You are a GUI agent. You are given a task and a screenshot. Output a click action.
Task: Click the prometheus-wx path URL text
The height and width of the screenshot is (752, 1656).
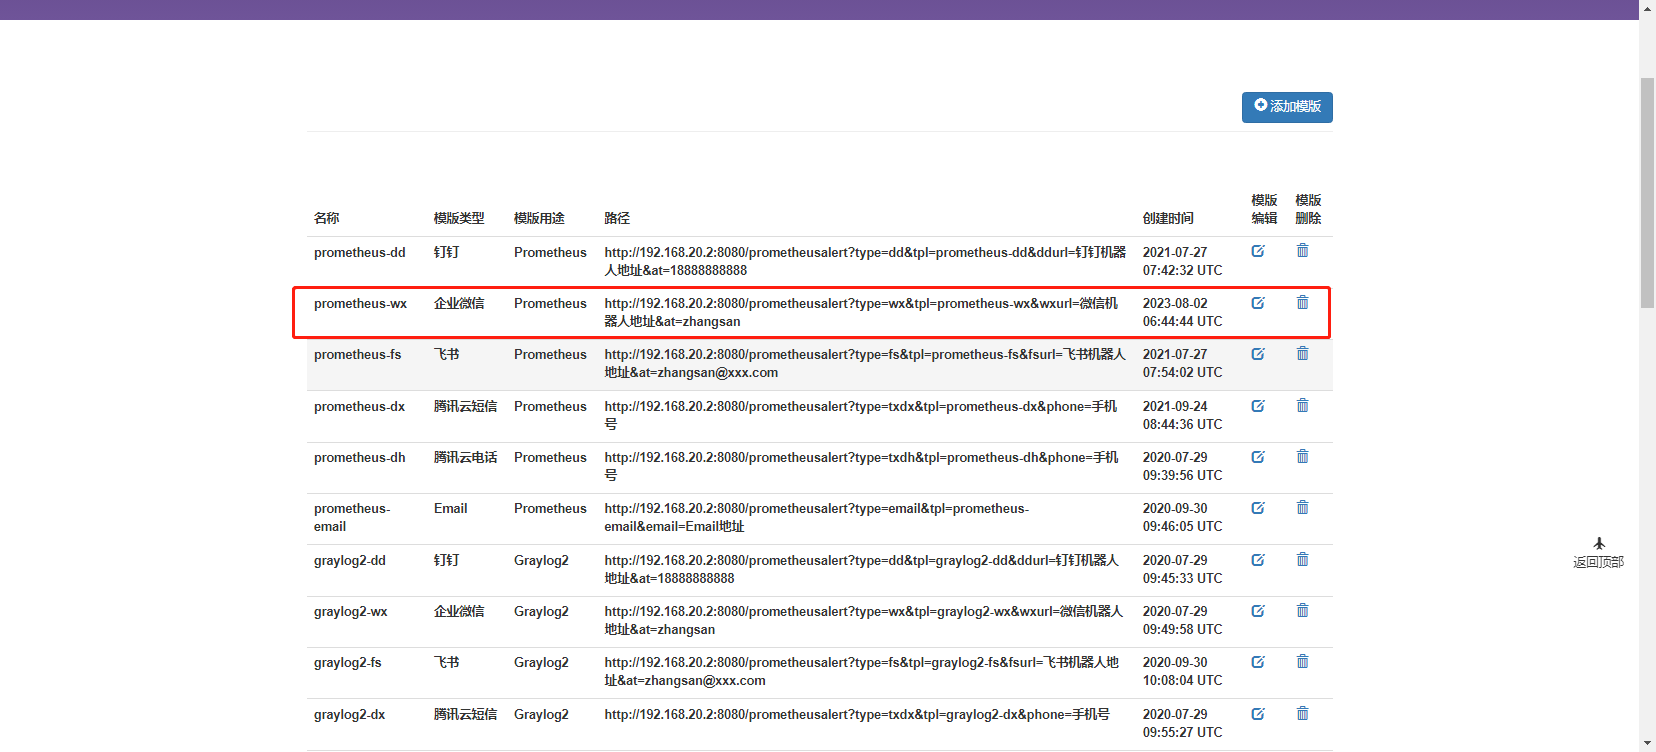(861, 312)
